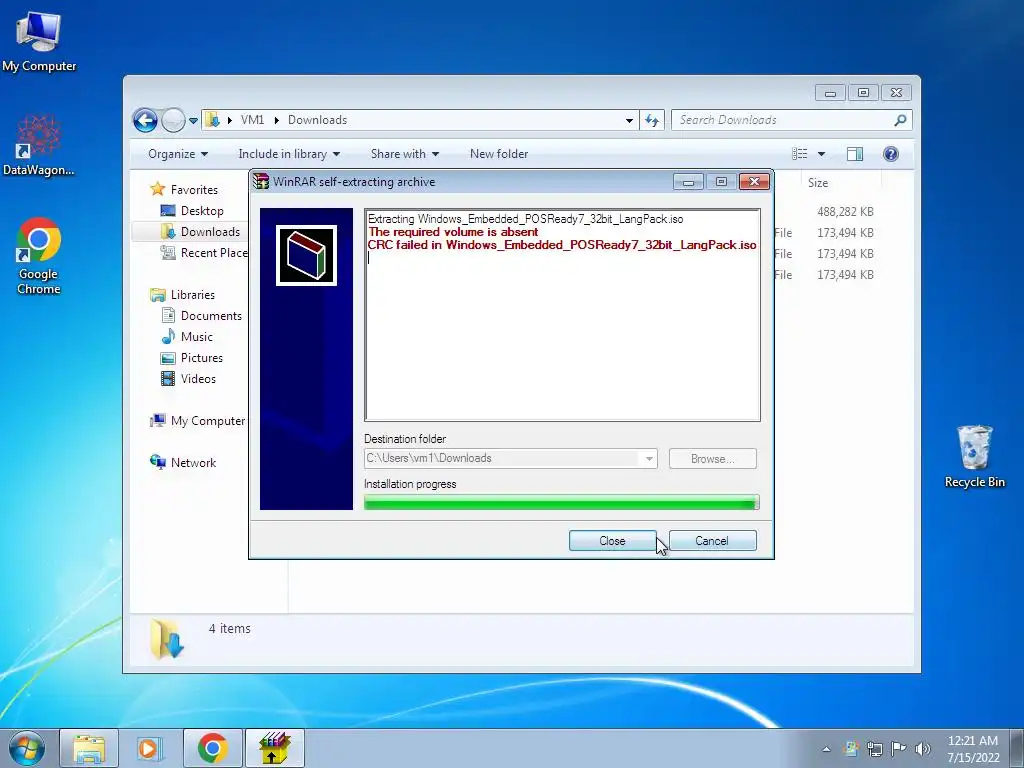Click 'The required volume is absent' message
This screenshot has width=1024, height=768.
[x=453, y=232]
